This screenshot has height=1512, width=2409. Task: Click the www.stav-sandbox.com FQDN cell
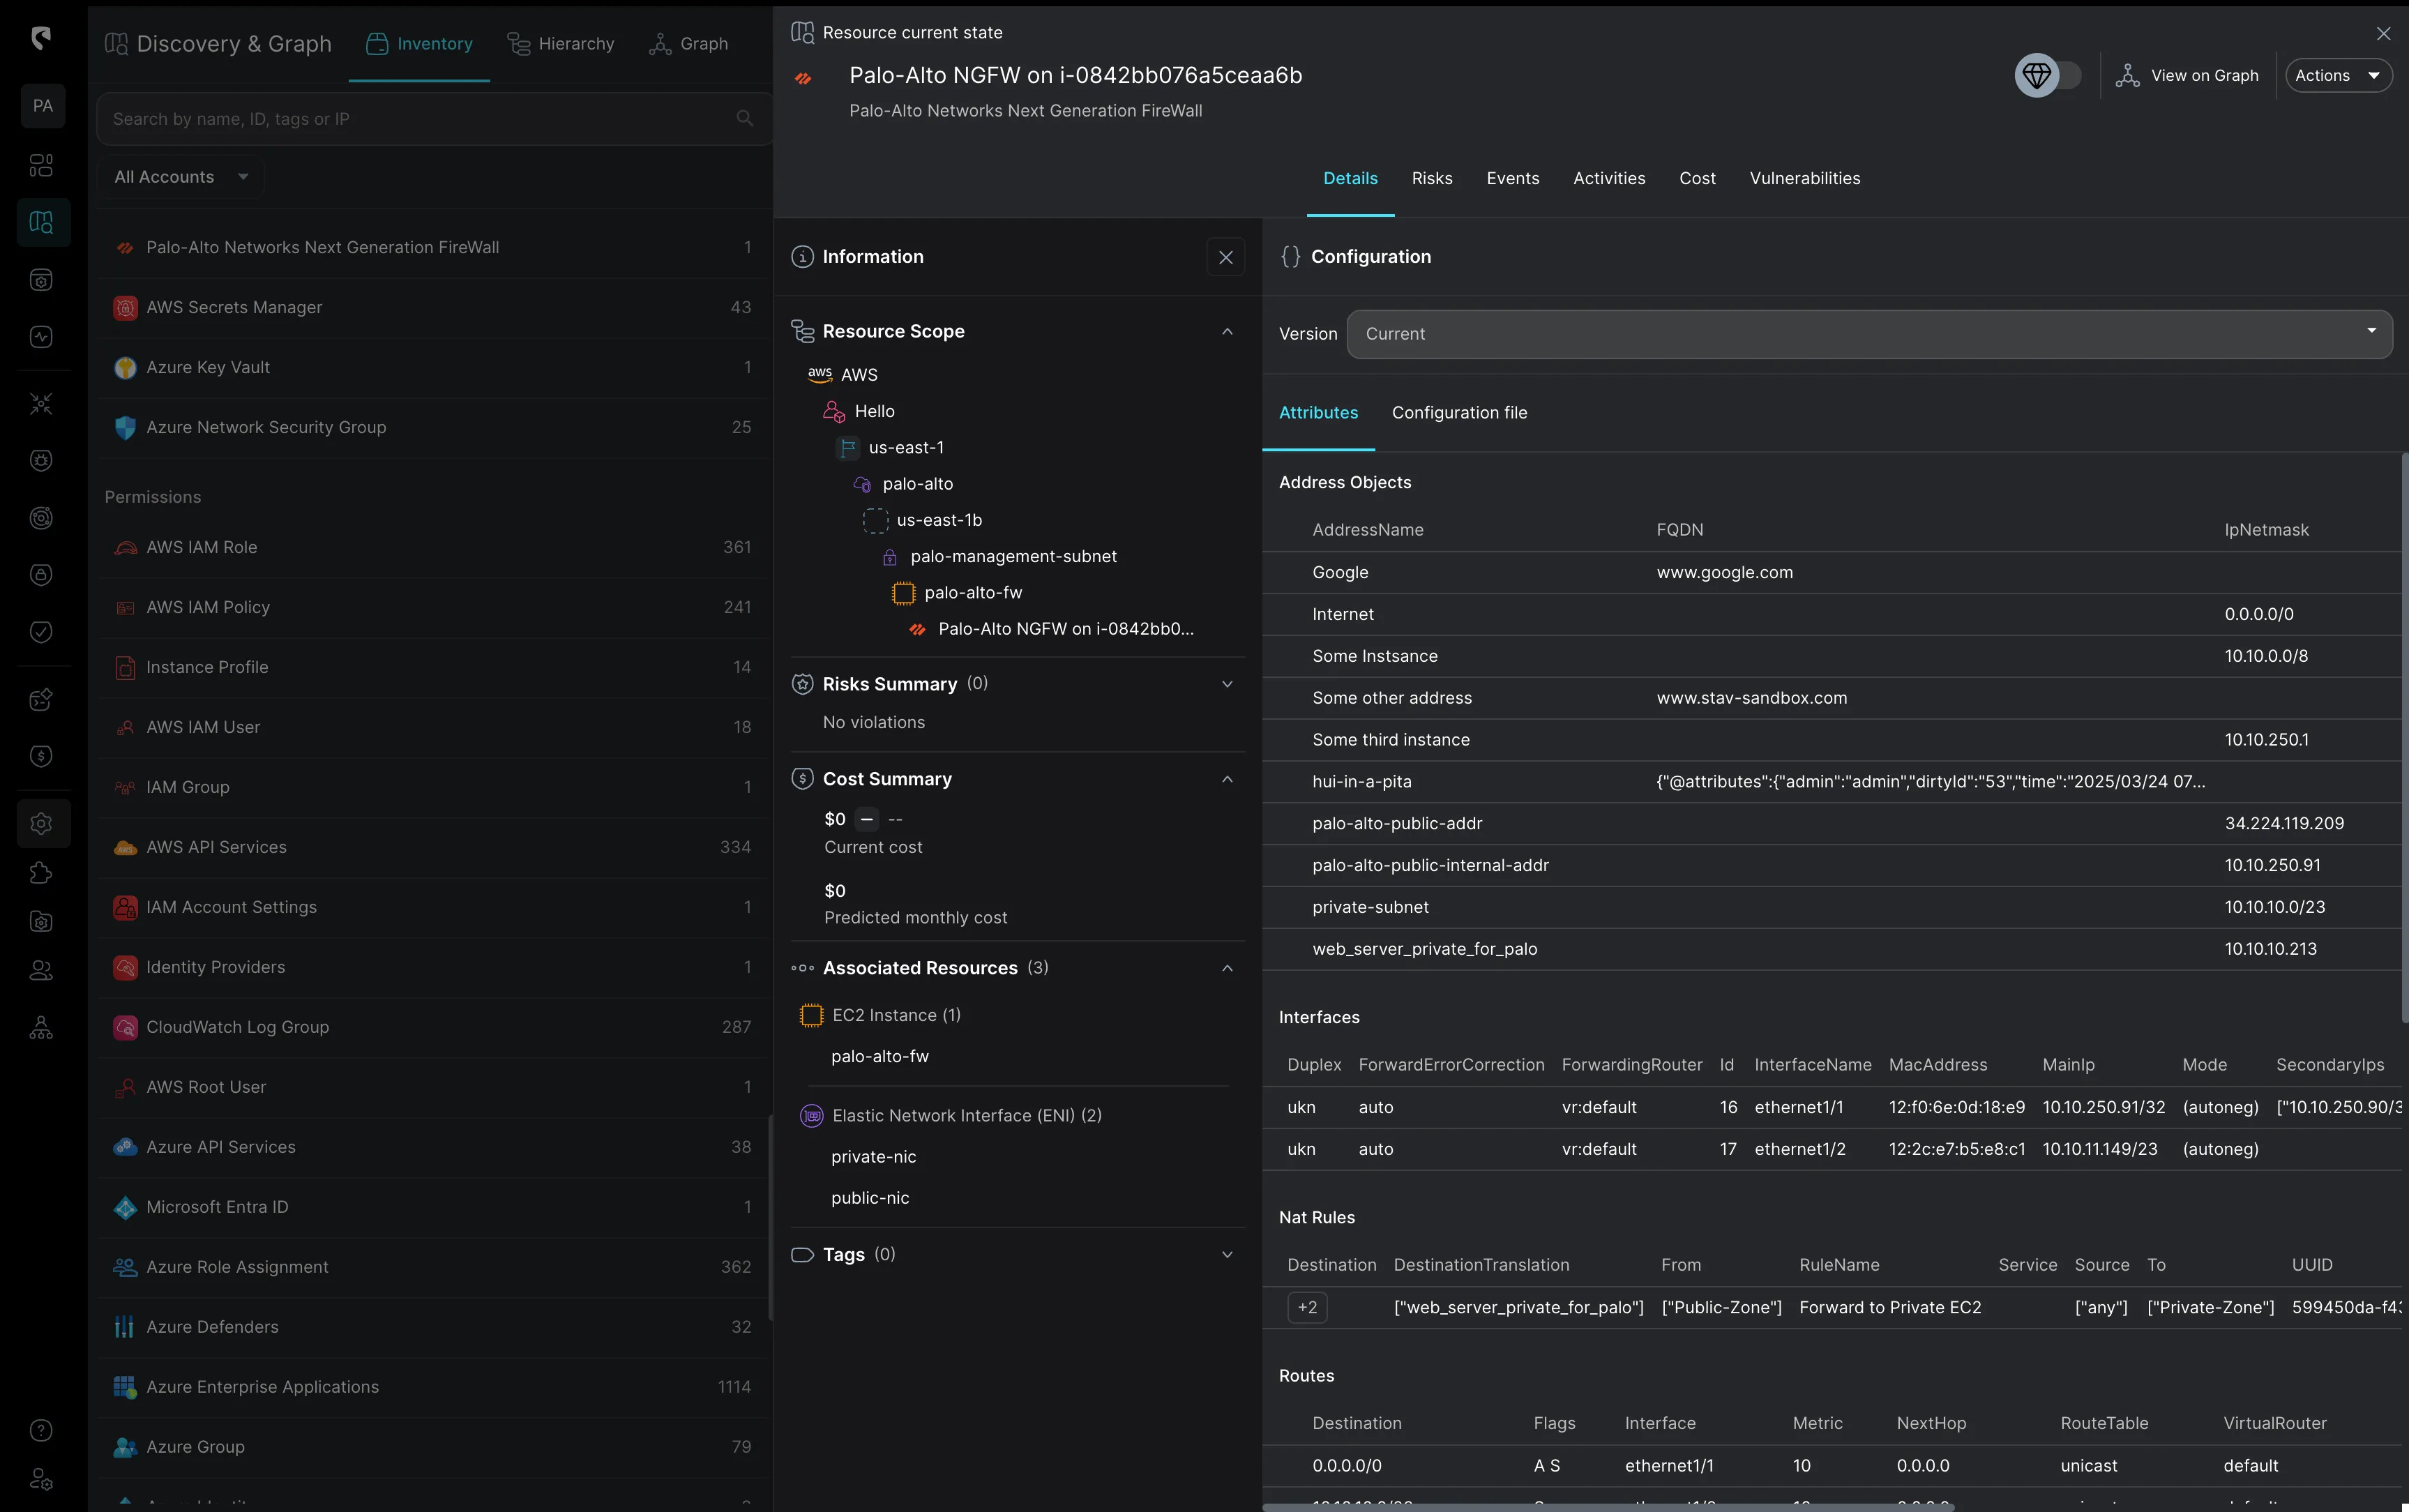[1752, 698]
